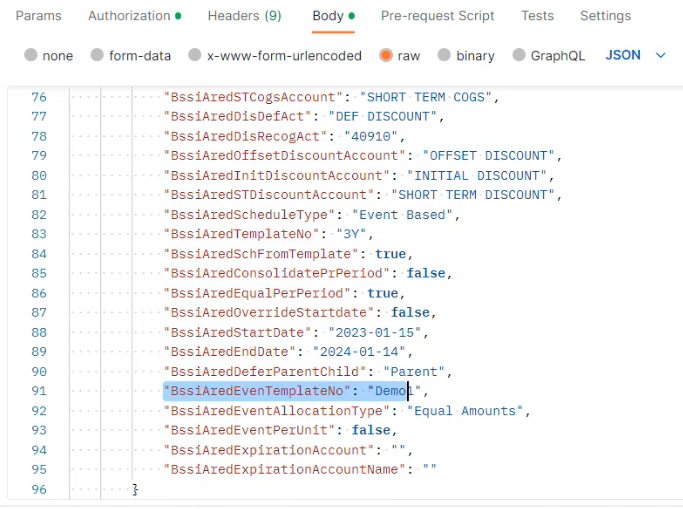The image size is (683, 509).
Task: Click true value of BssiAredEqualPerPeriod
Action: [x=382, y=293]
